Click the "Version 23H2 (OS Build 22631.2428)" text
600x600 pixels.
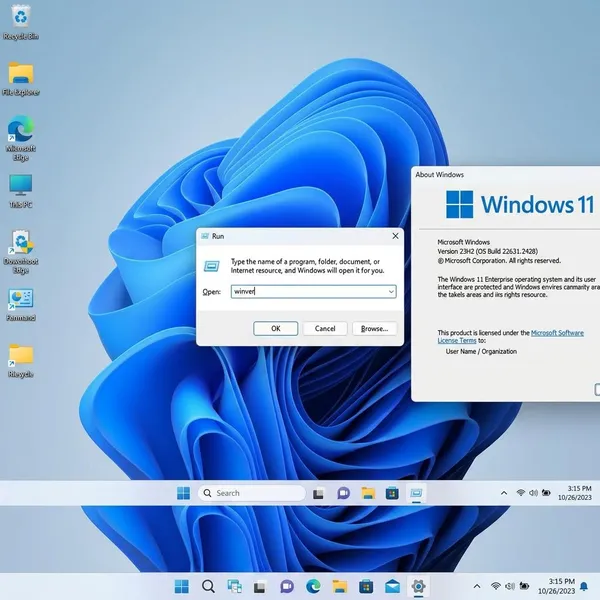[x=488, y=251]
